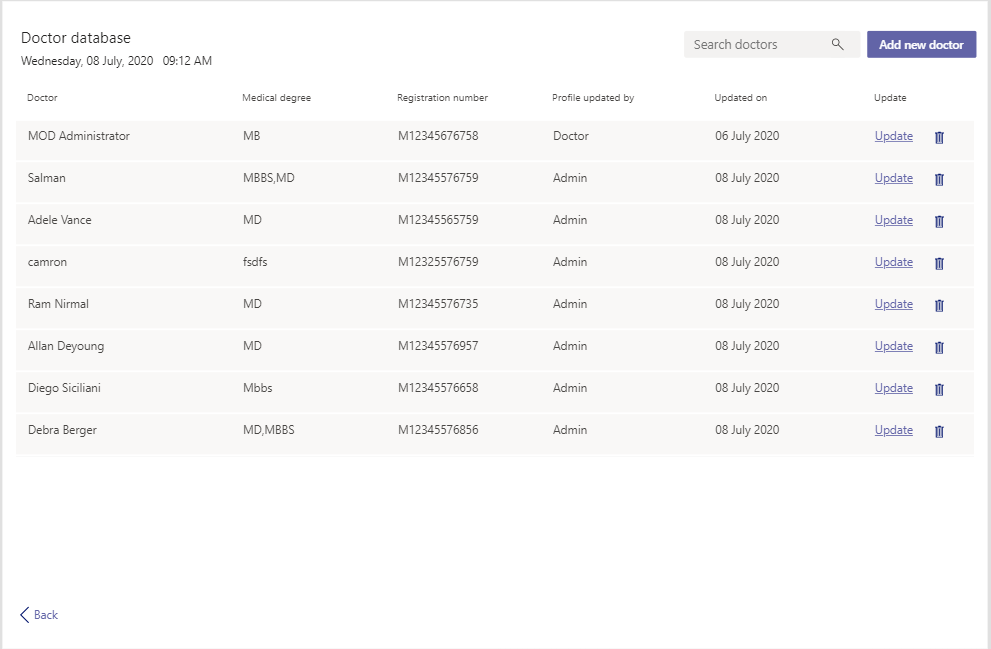Image resolution: width=991 pixels, height=649 pixels.
Task: Click the search magnifier icon
Action: coord(837,44)
